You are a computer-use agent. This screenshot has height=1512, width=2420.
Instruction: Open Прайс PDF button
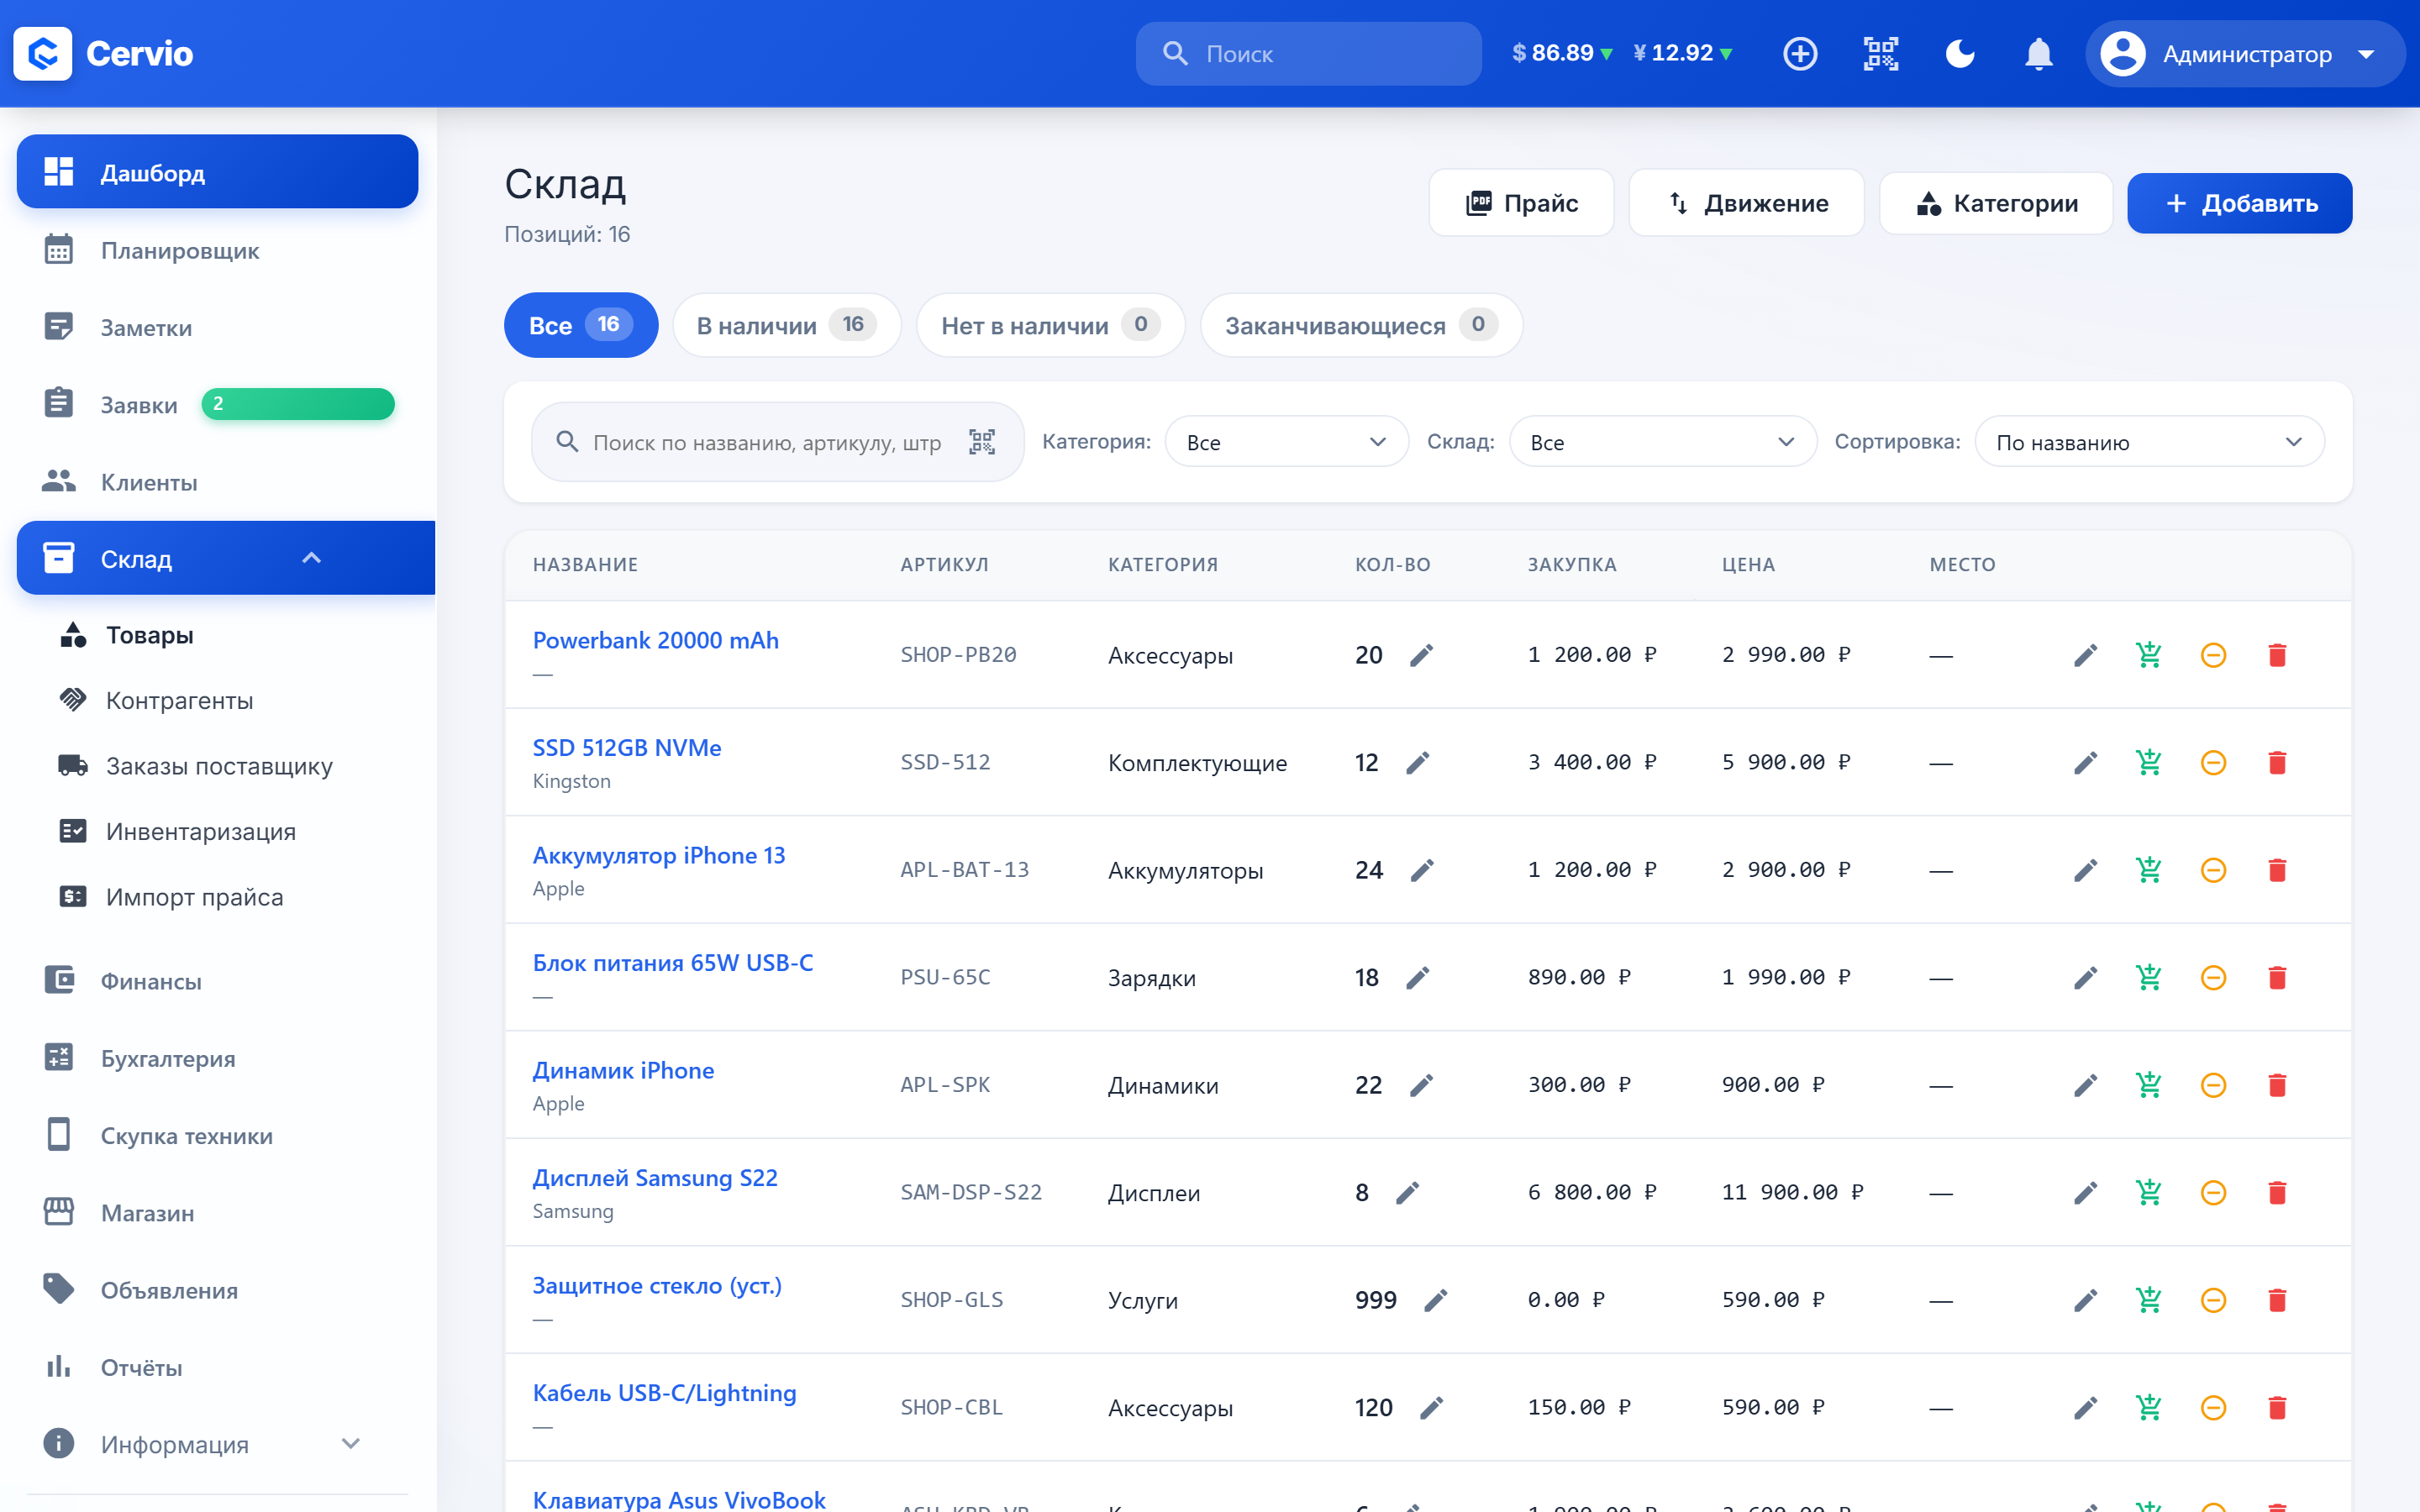pyautogui.click(x=1521, y=203)
